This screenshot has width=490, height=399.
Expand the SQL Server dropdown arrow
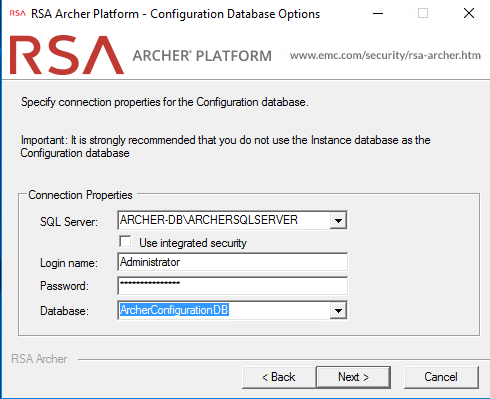pyautogui.click(x=338, y=220)
